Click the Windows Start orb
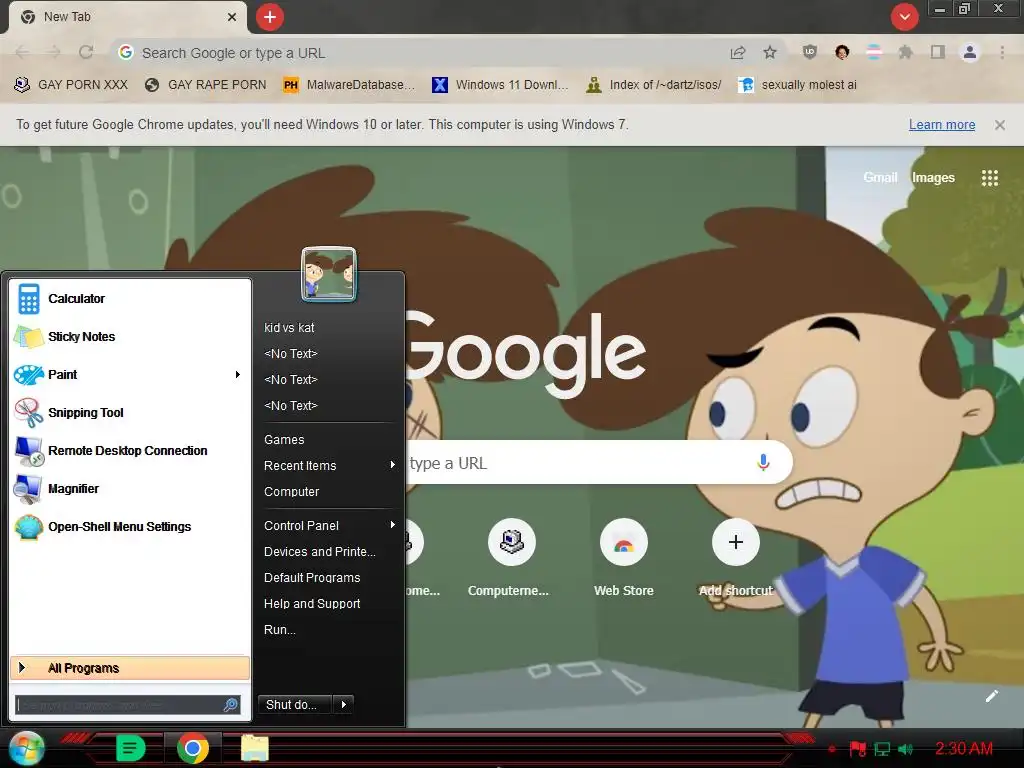The height and width of the screenshot is (768, 1024). click(x=26, y=748)
